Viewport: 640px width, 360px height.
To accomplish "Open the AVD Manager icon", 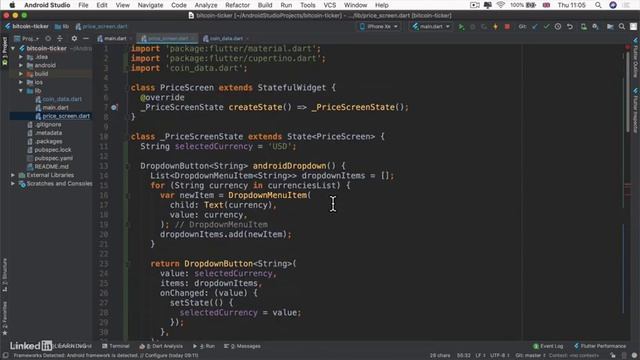I will [584, 27].
